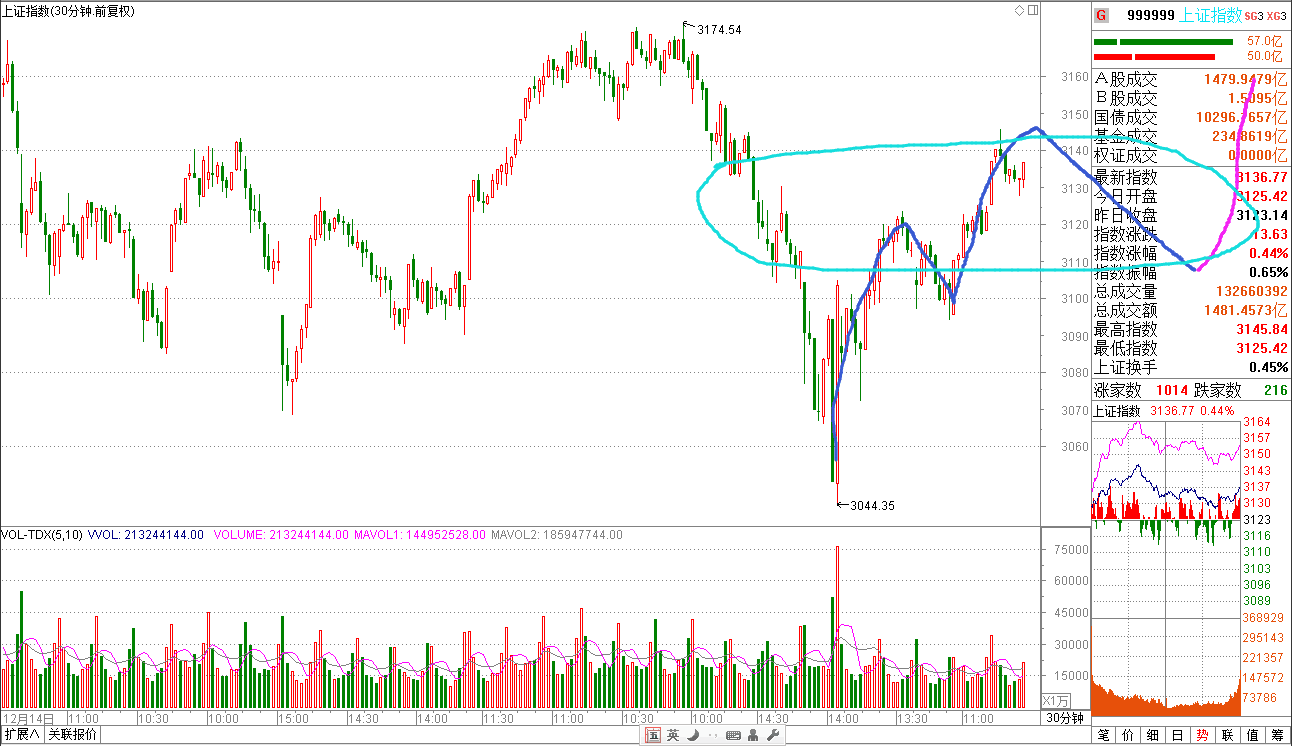Screen dimensions: 1292x746
Task: Switch to the 关联报价 tab
Action: pyautogui.click(x=73, y=735)
